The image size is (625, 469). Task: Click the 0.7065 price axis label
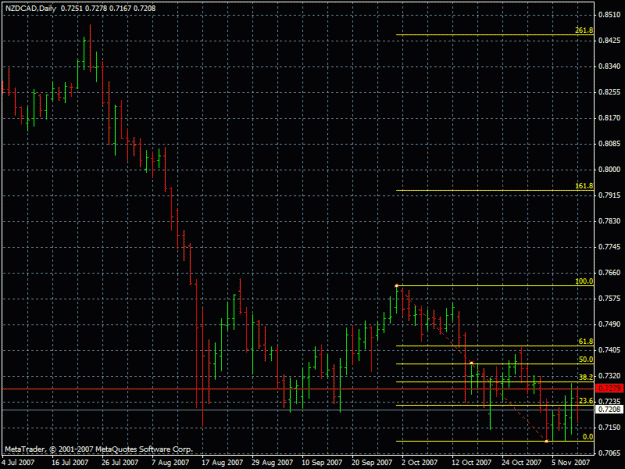point(609,453)
